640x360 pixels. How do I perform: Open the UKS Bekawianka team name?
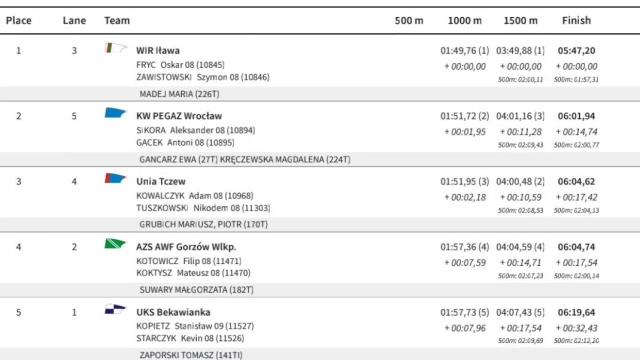pyautogui.click(x=173, y=312)
